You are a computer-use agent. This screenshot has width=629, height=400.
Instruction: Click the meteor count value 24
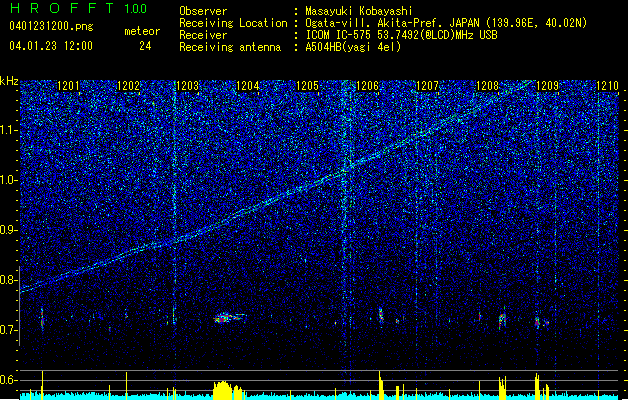click(x=145, y=46)
